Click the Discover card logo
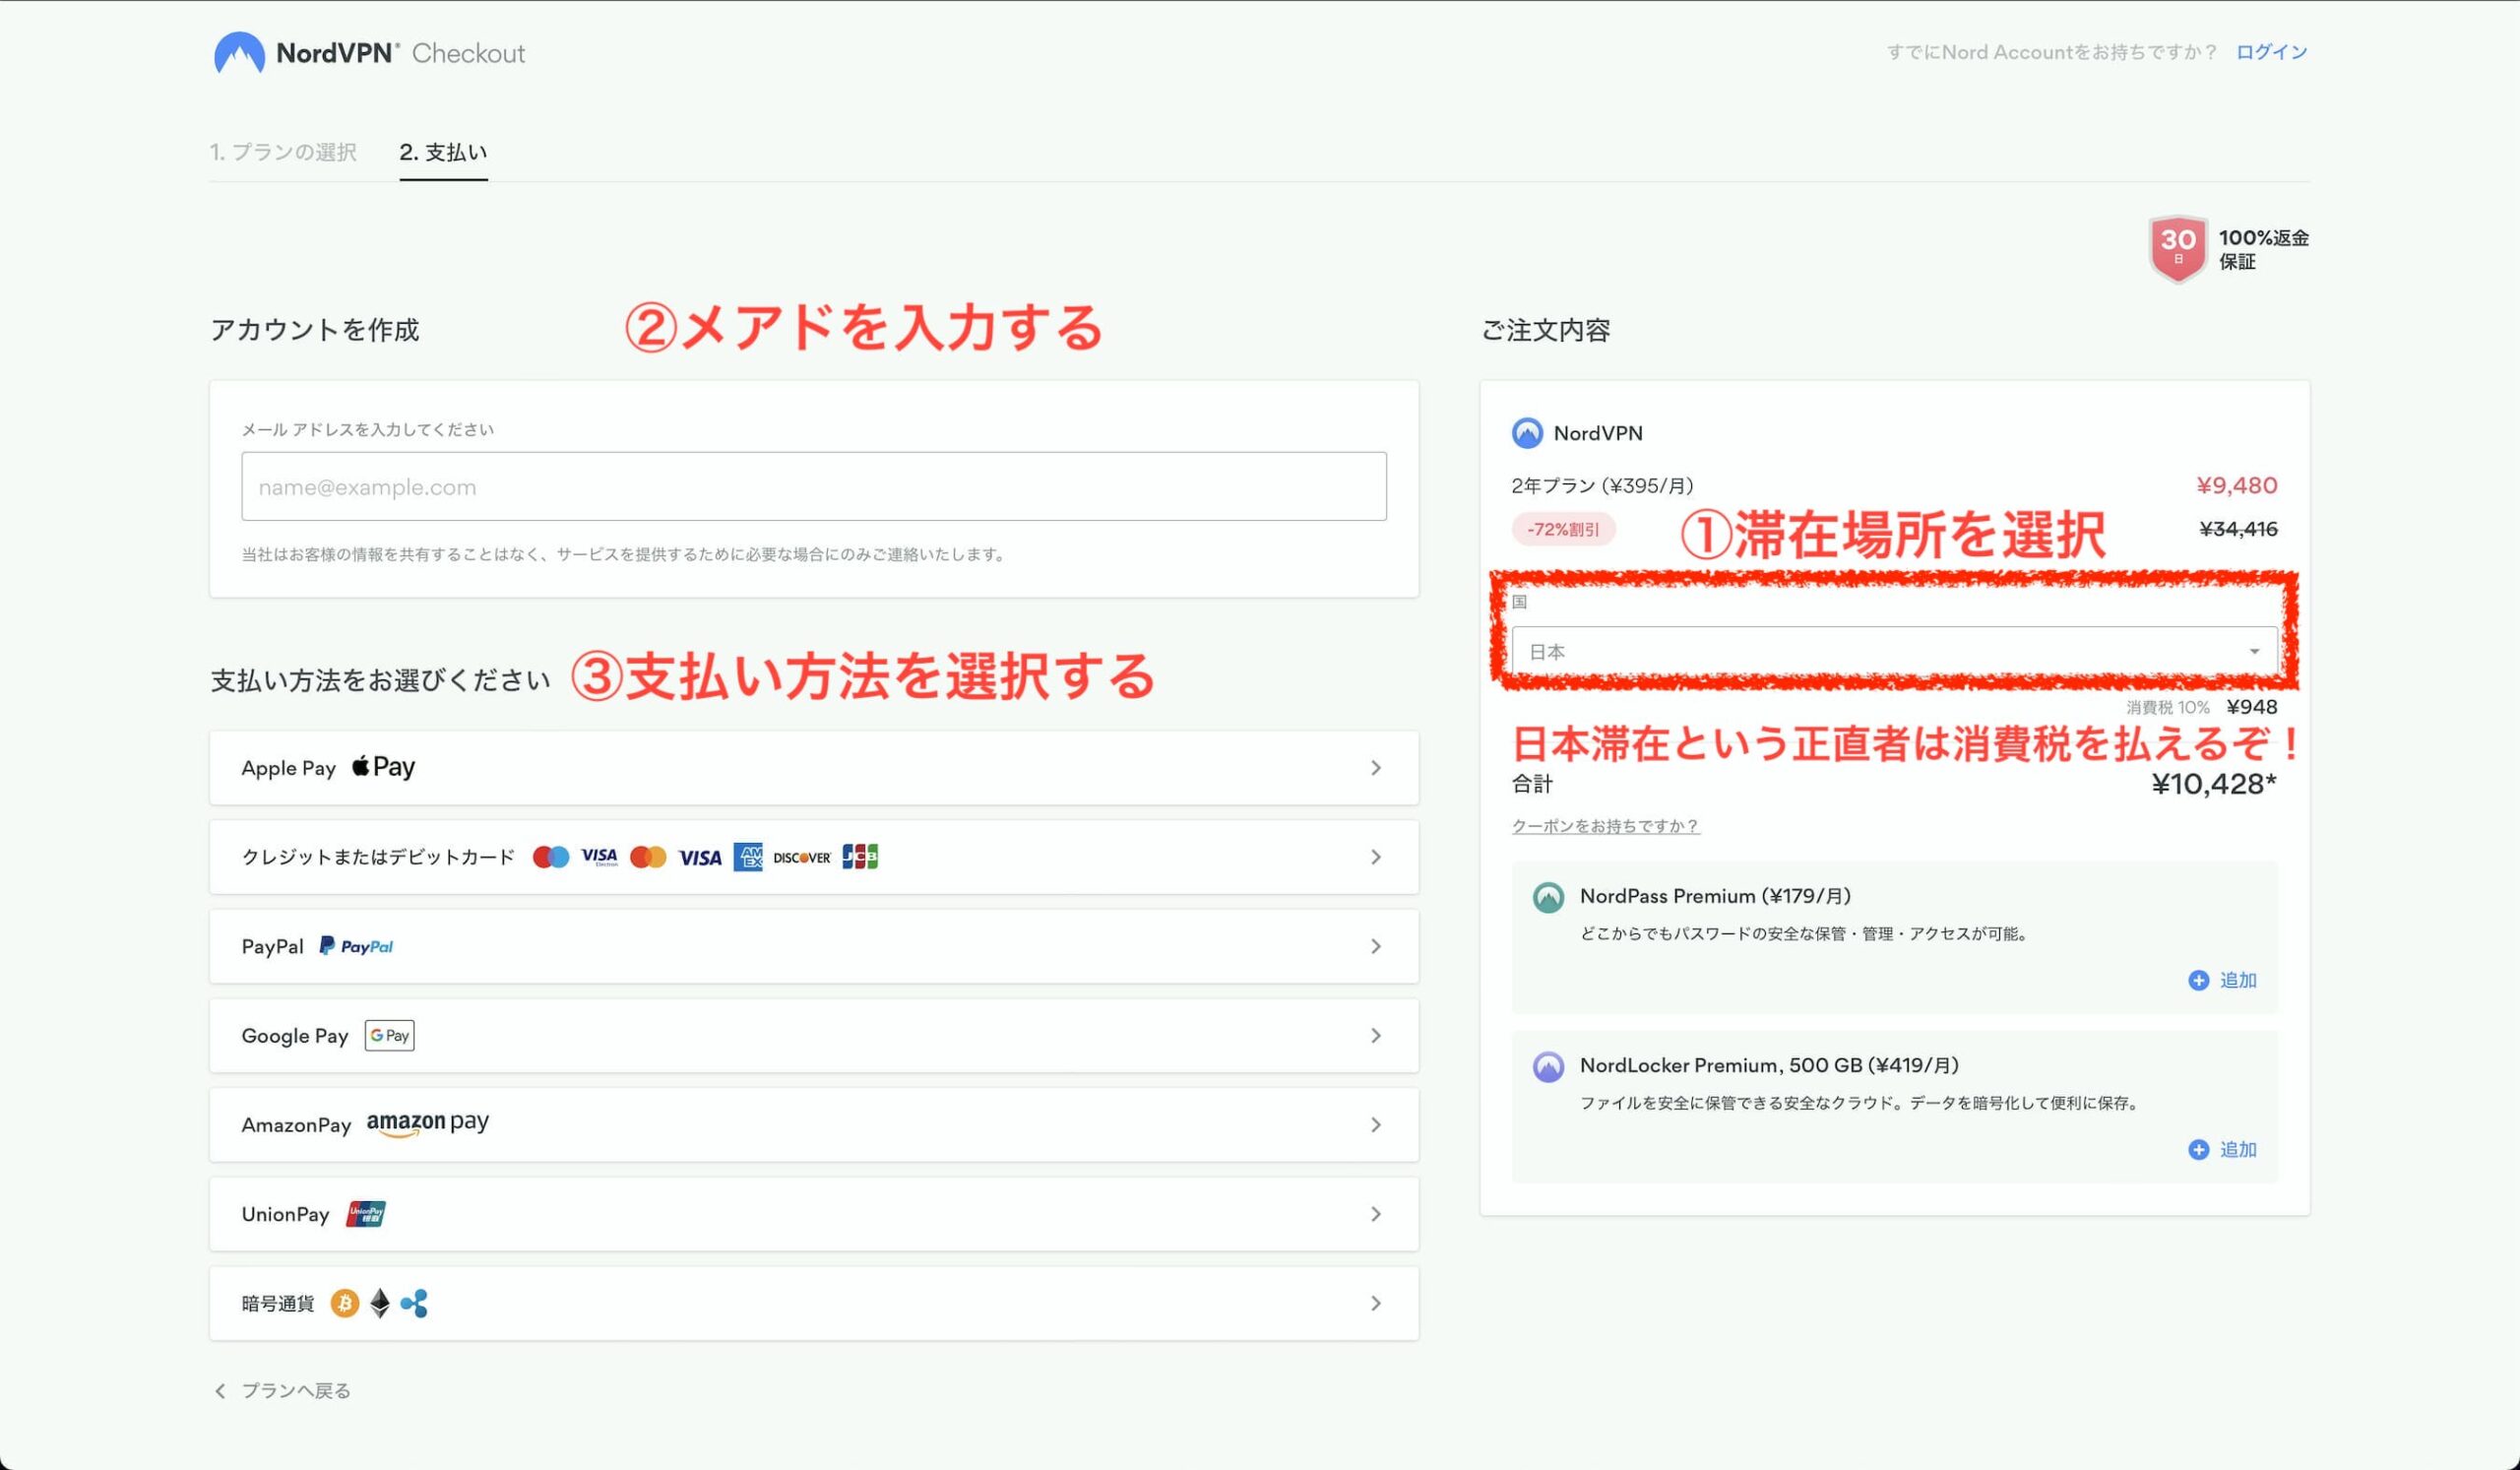The height and width of the screenshot is (1470, 2520). tap(801, 858)
